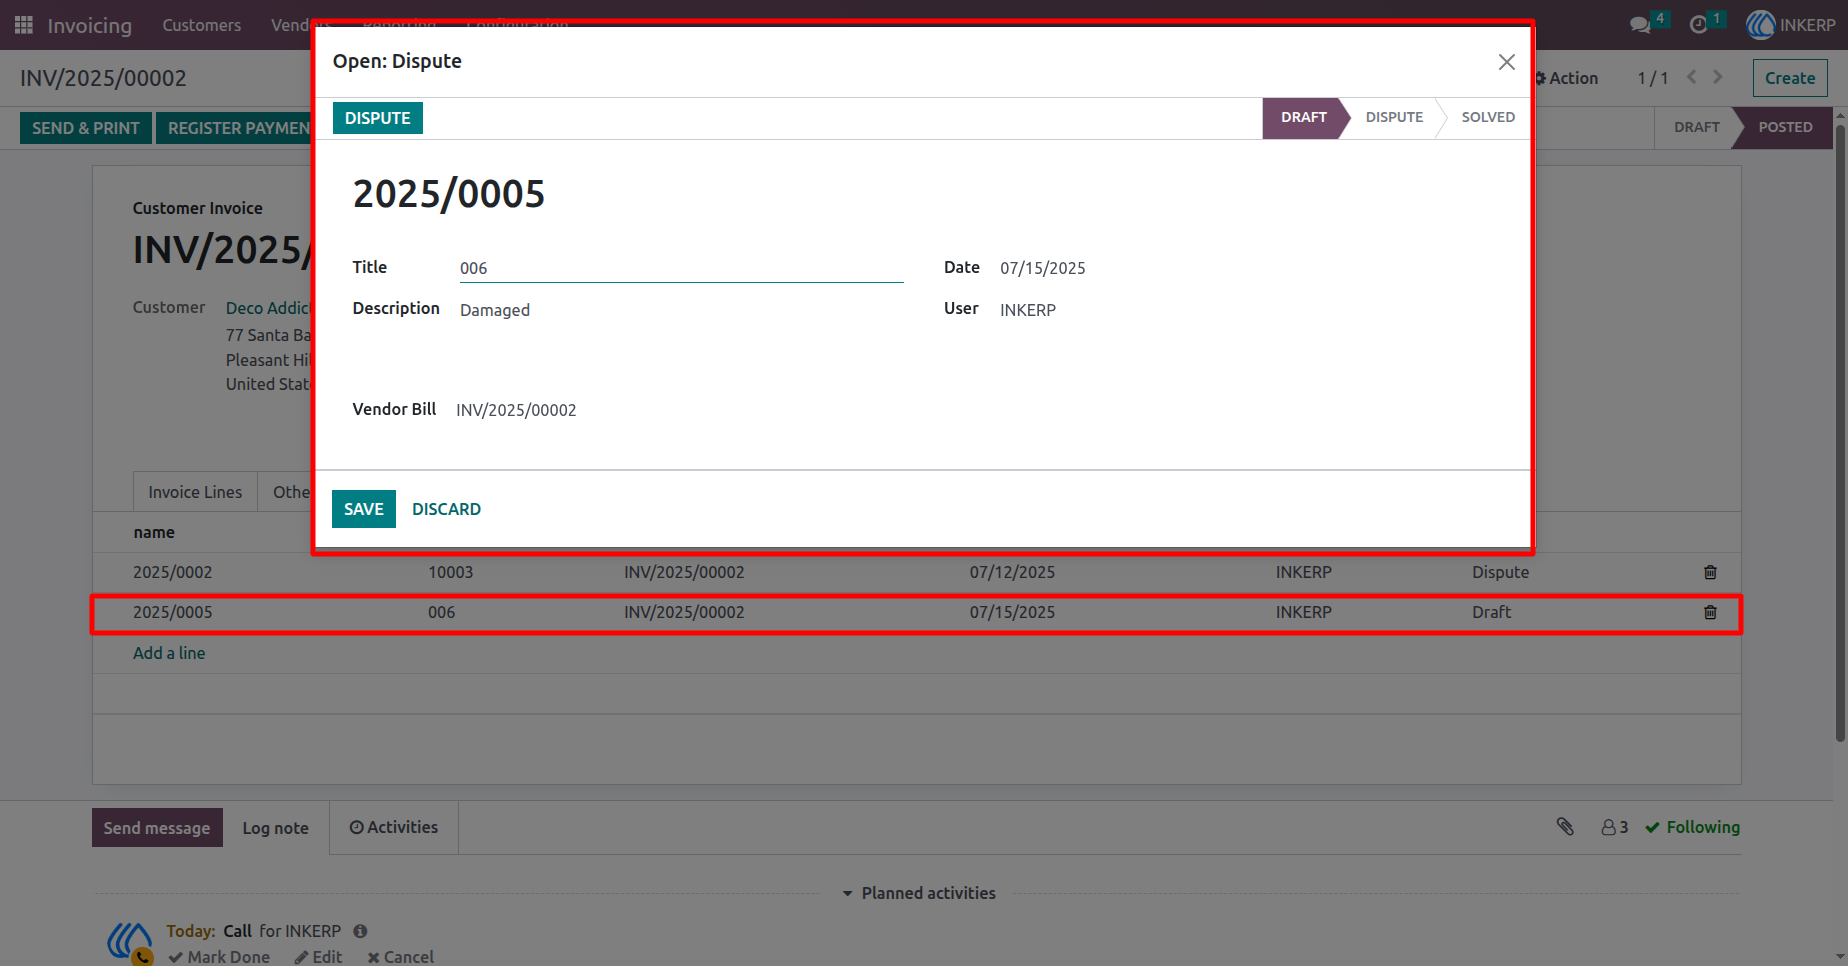Select the DRAFT stage in dialog statusbar
This screenshot has width=1848, height=966.
(x=1303, y=117)
